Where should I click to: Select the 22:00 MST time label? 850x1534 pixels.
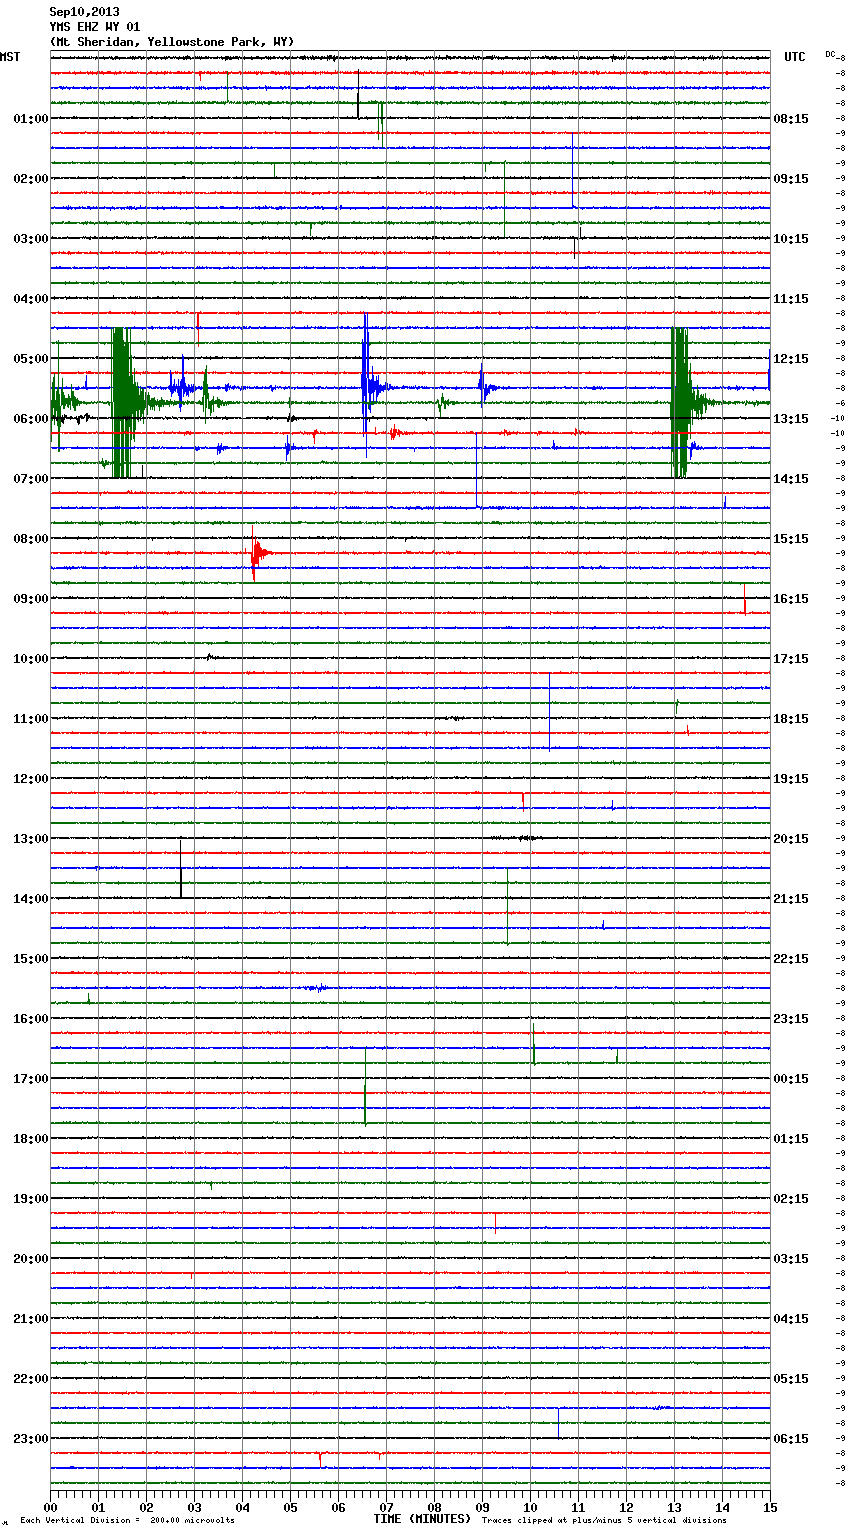31,1379
